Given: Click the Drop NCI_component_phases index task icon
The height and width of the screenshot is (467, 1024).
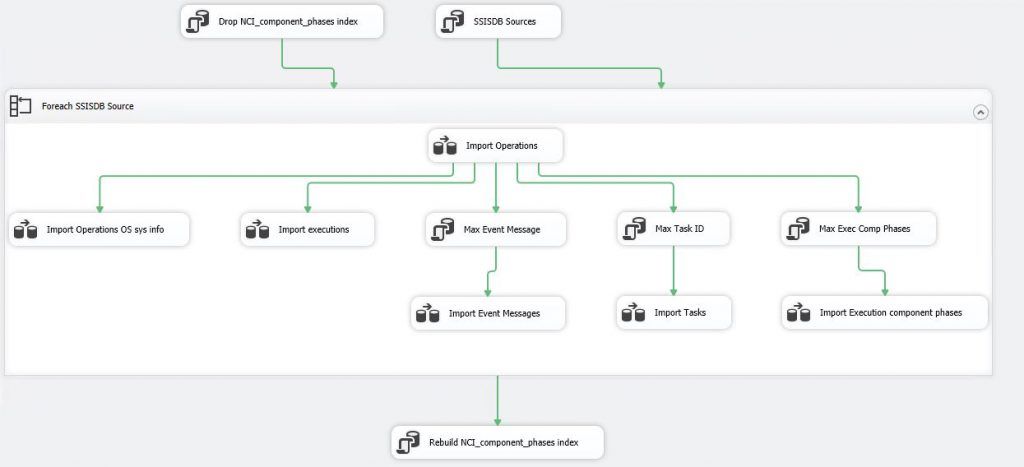Looking at the screenshot, I should tap(199, 22).
